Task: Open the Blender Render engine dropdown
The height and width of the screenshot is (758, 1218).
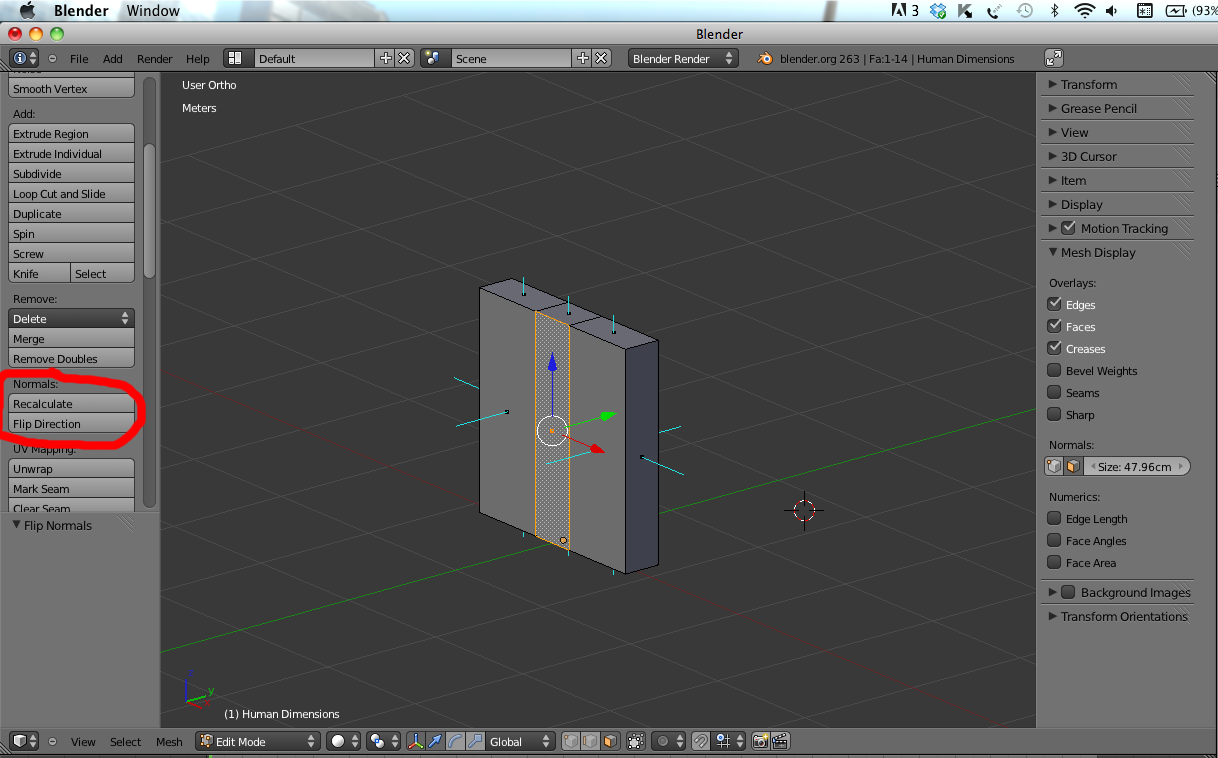Action: tap(683, 59)
